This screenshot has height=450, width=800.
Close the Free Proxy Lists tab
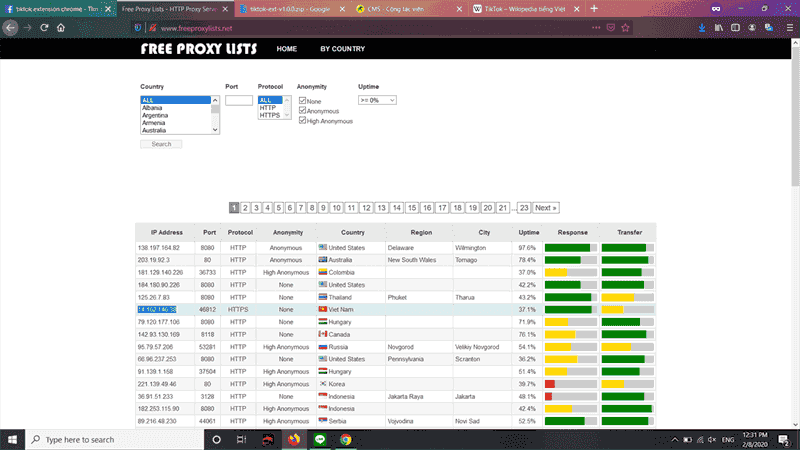[x=226, y=9]
